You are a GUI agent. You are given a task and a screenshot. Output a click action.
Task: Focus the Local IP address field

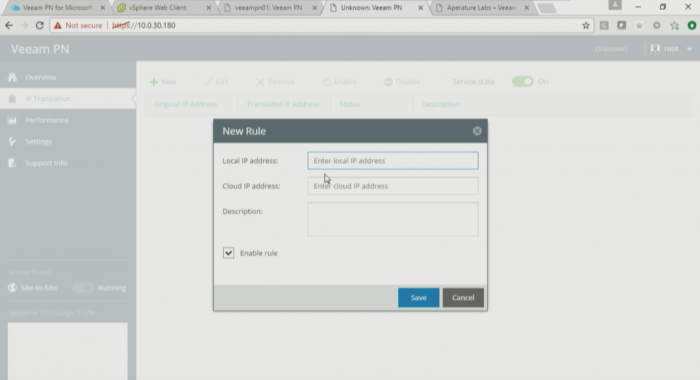(393, 161)
